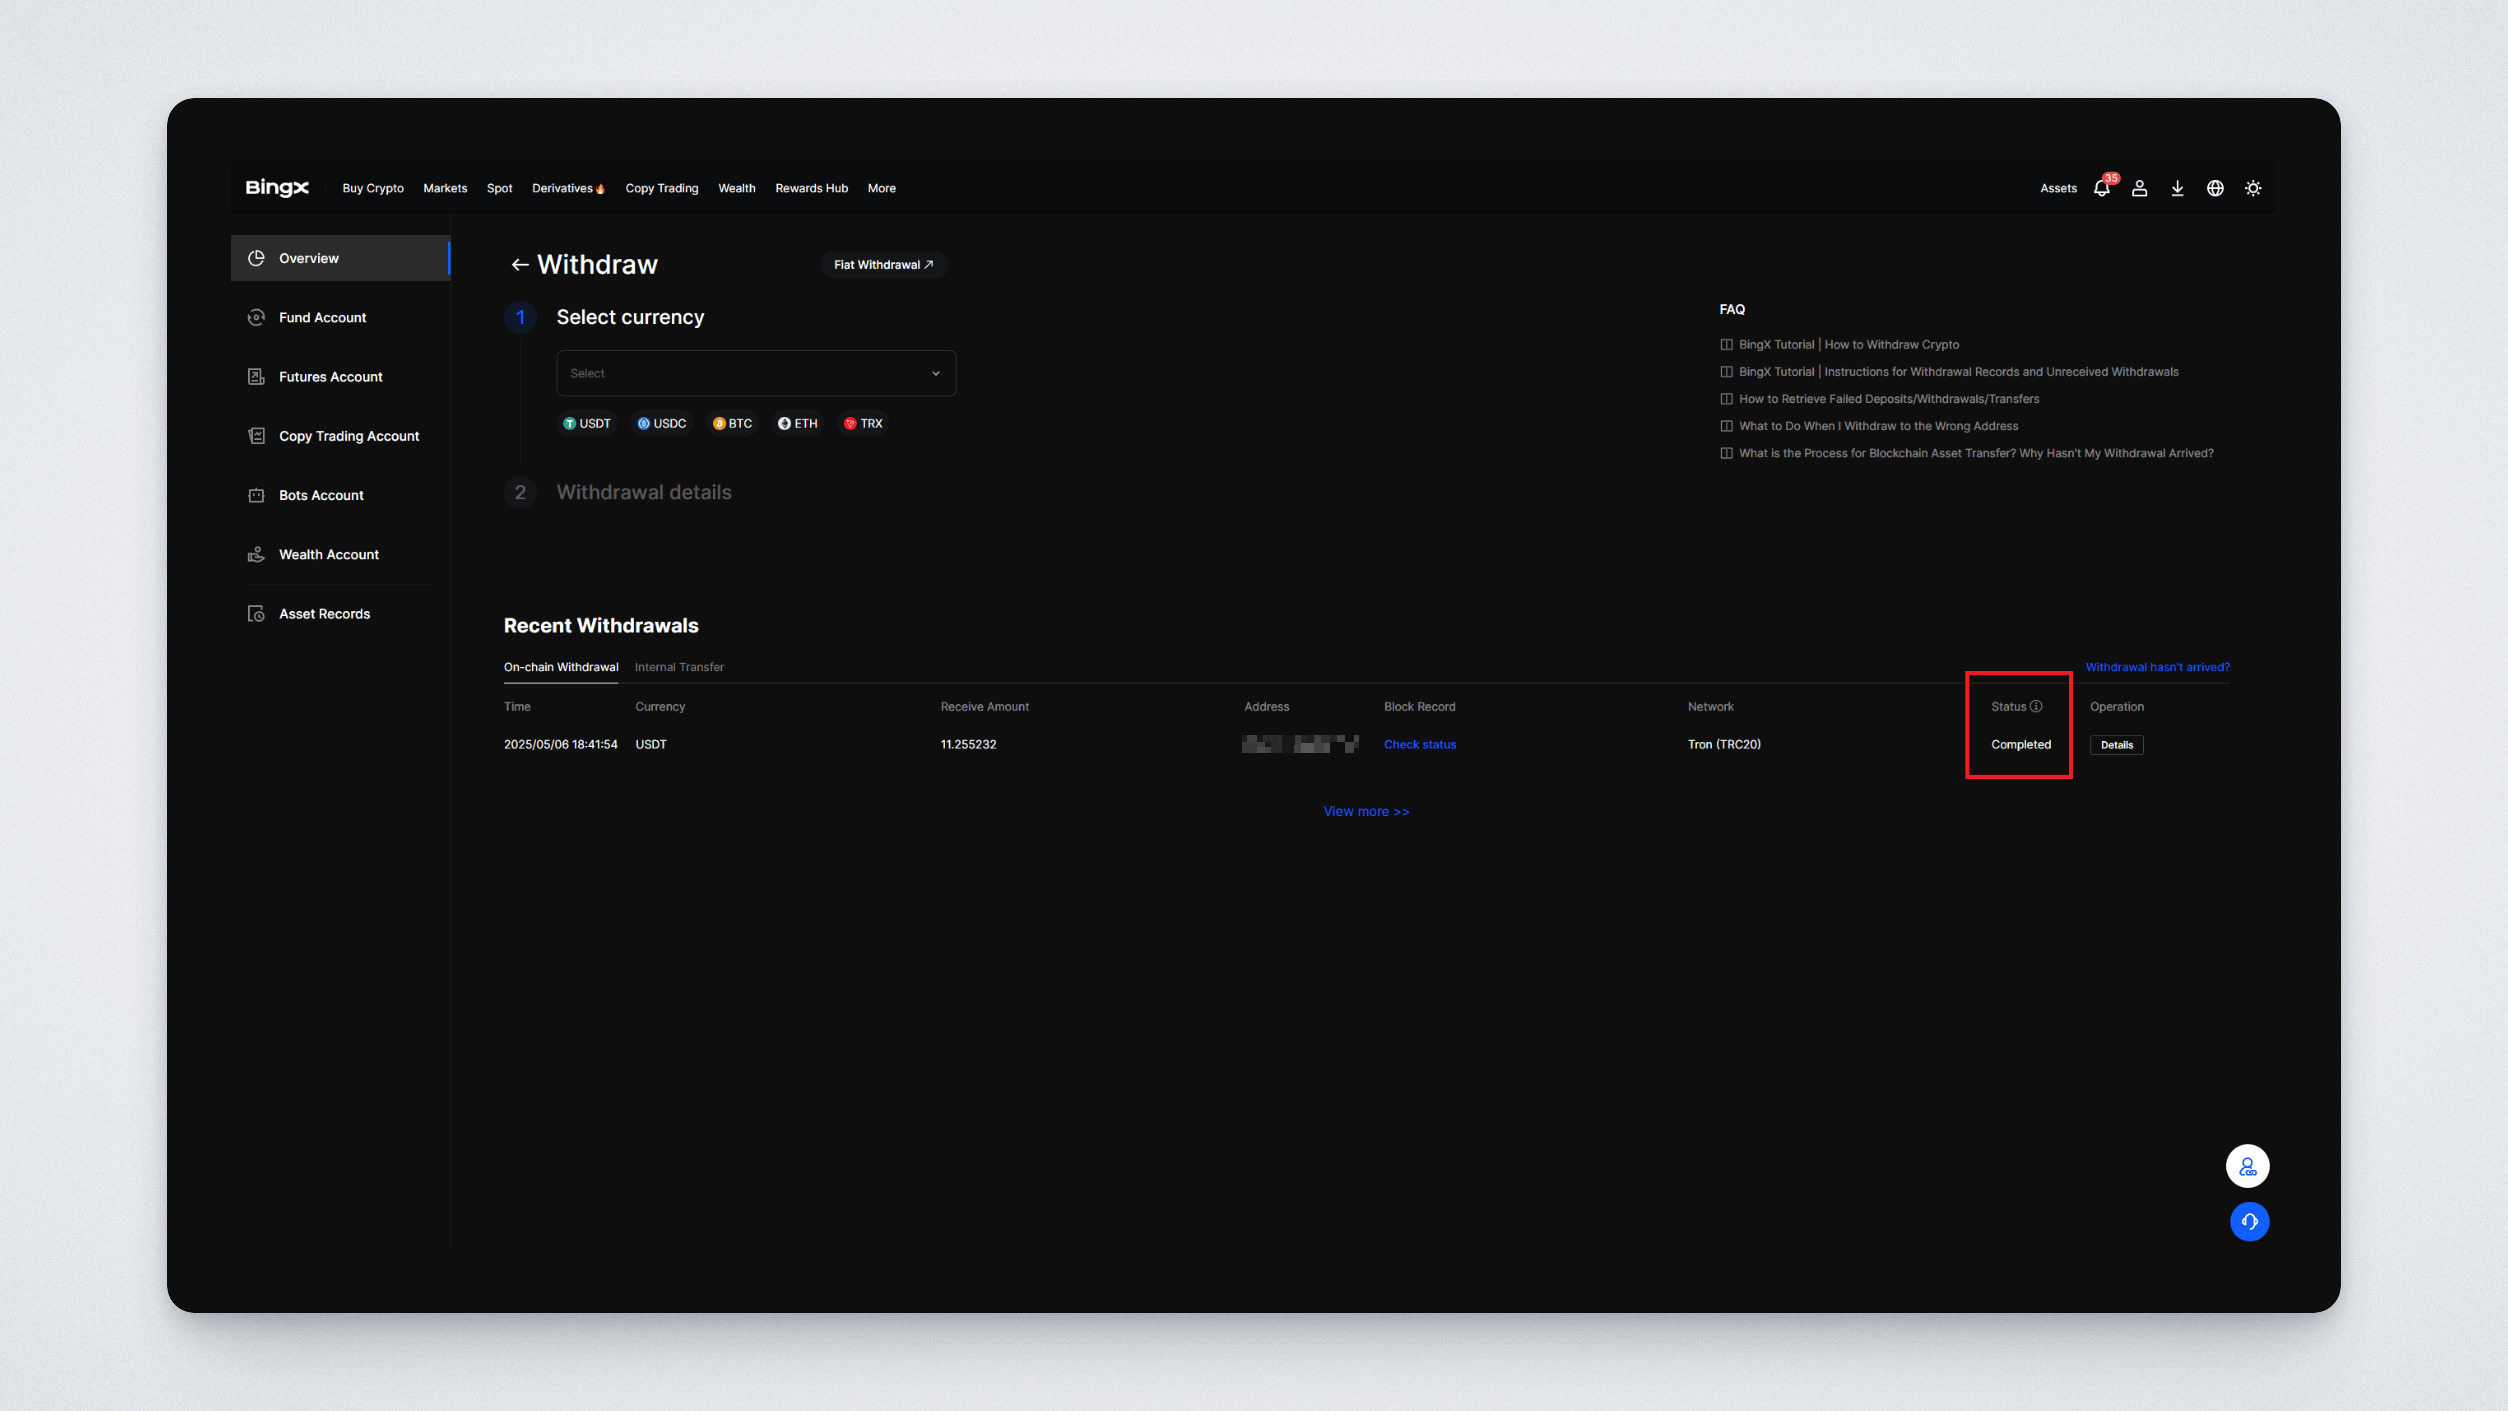Click the notification bell icon

[x=2101, y=188]
